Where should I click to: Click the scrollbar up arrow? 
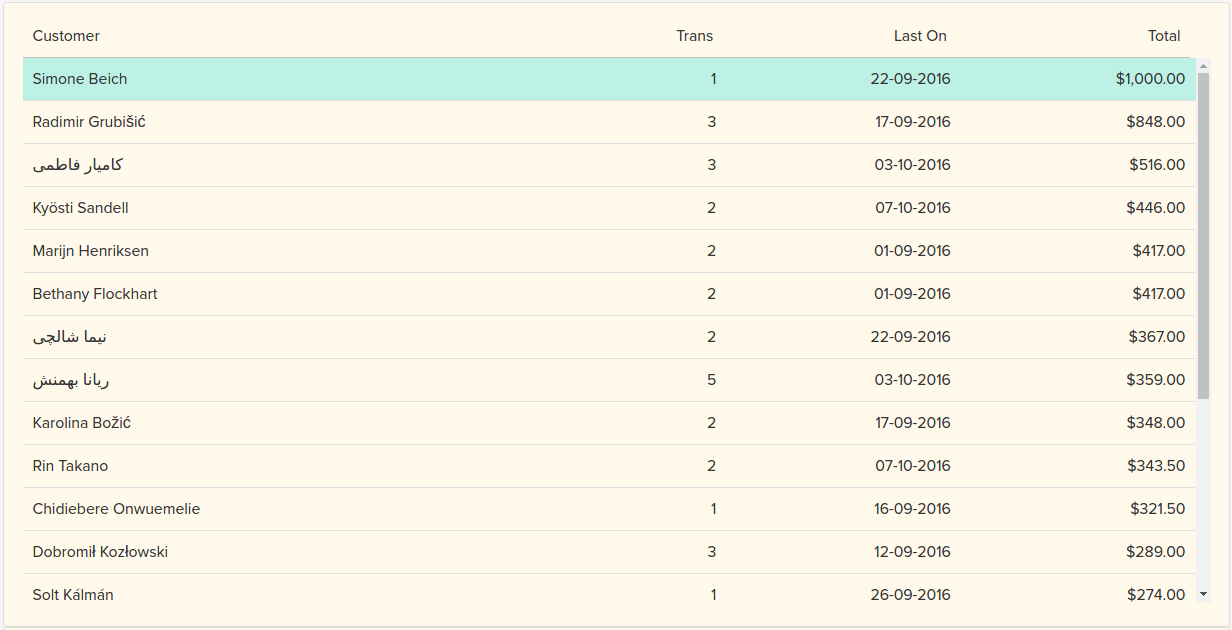tap(1203, 66)
